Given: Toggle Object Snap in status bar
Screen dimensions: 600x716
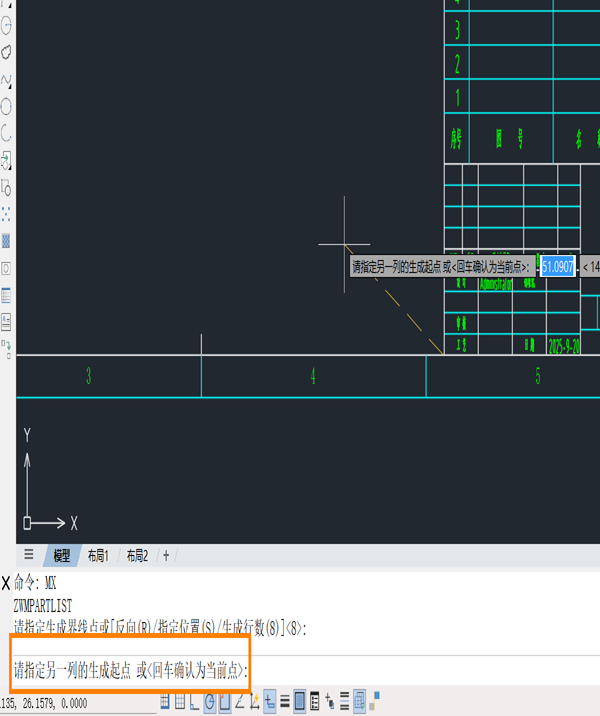Looking at the screenshot, I should coord(225,701).
